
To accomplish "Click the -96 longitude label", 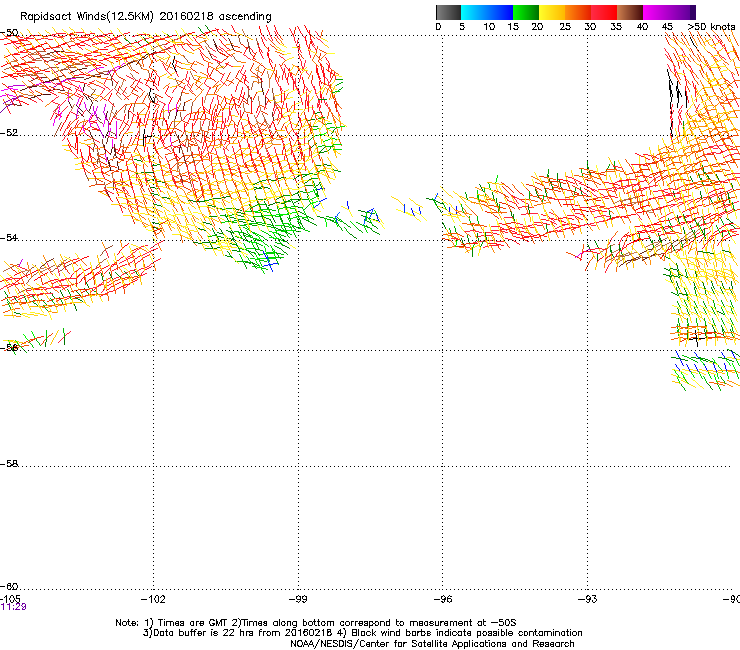I will coord(443,599).
